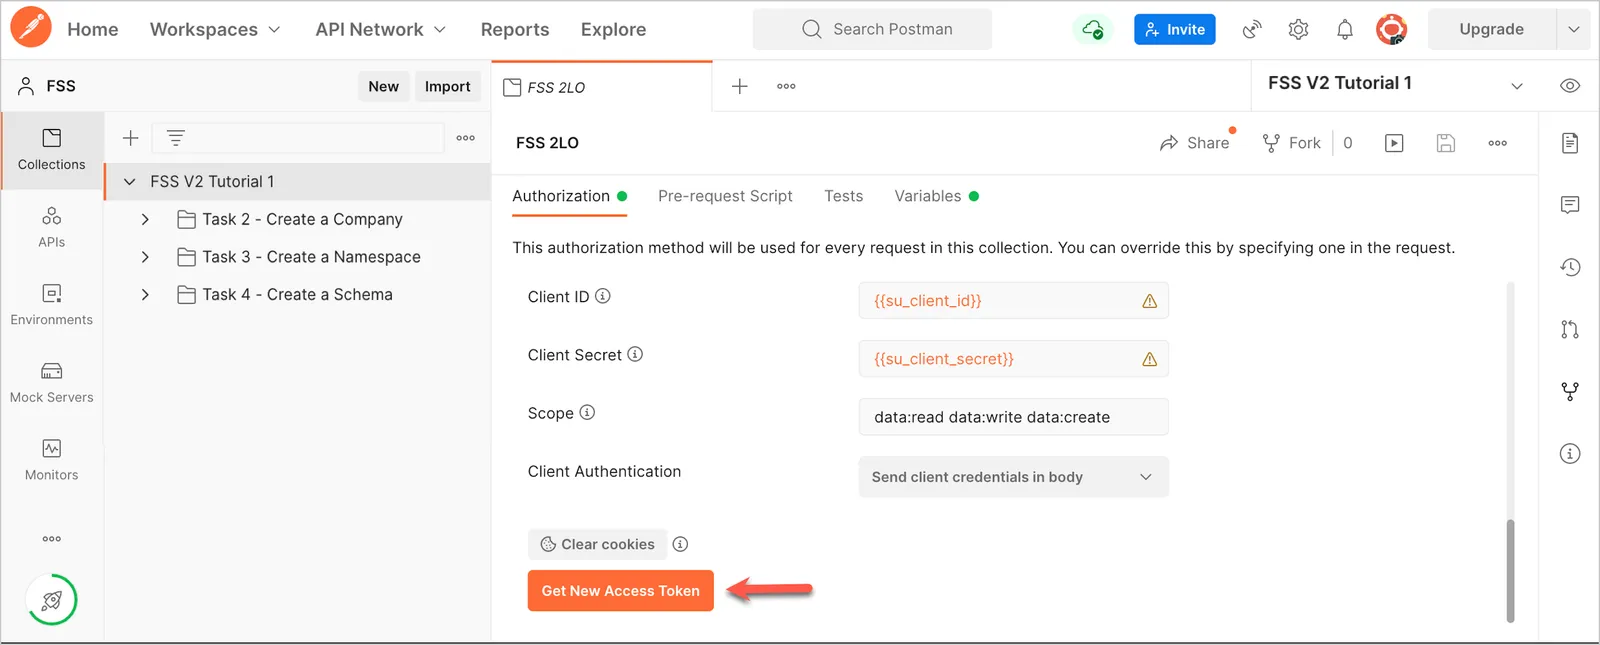
Task: Click the Postman logo icon
Action: (x=31, y=28)
